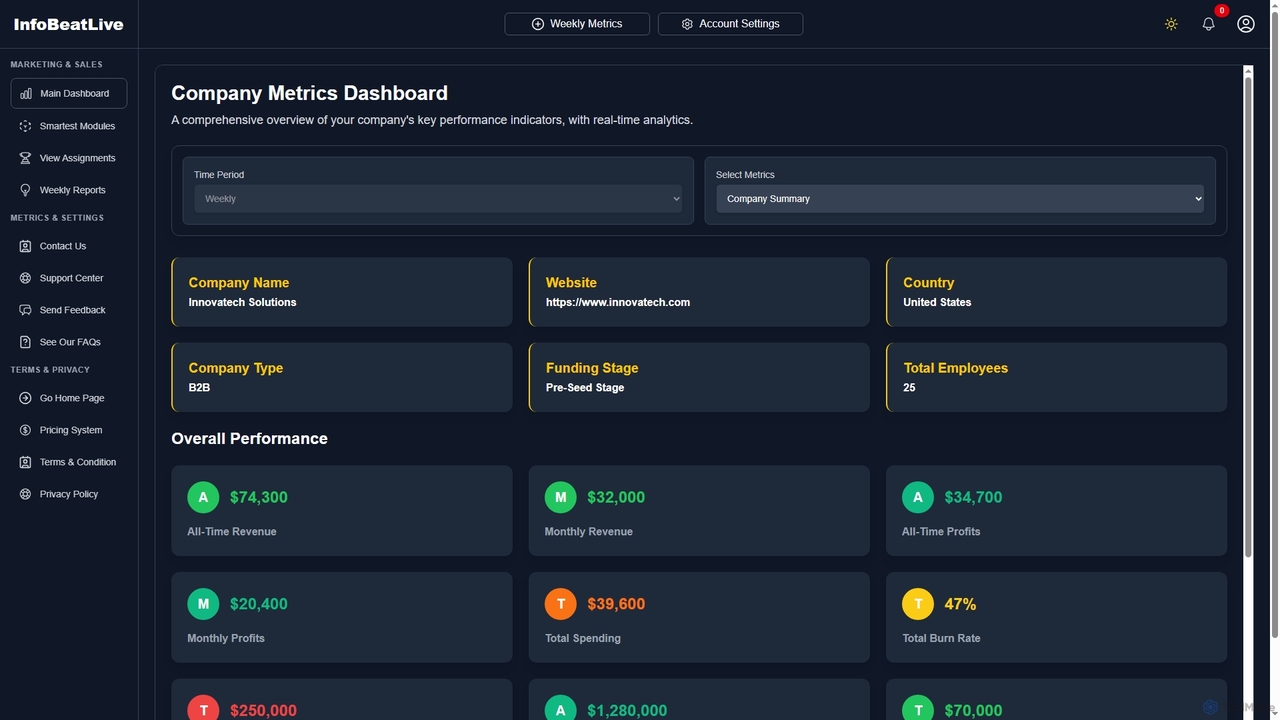
Task: Click the $39,600 Total Spending value
Action: [616, 604]
